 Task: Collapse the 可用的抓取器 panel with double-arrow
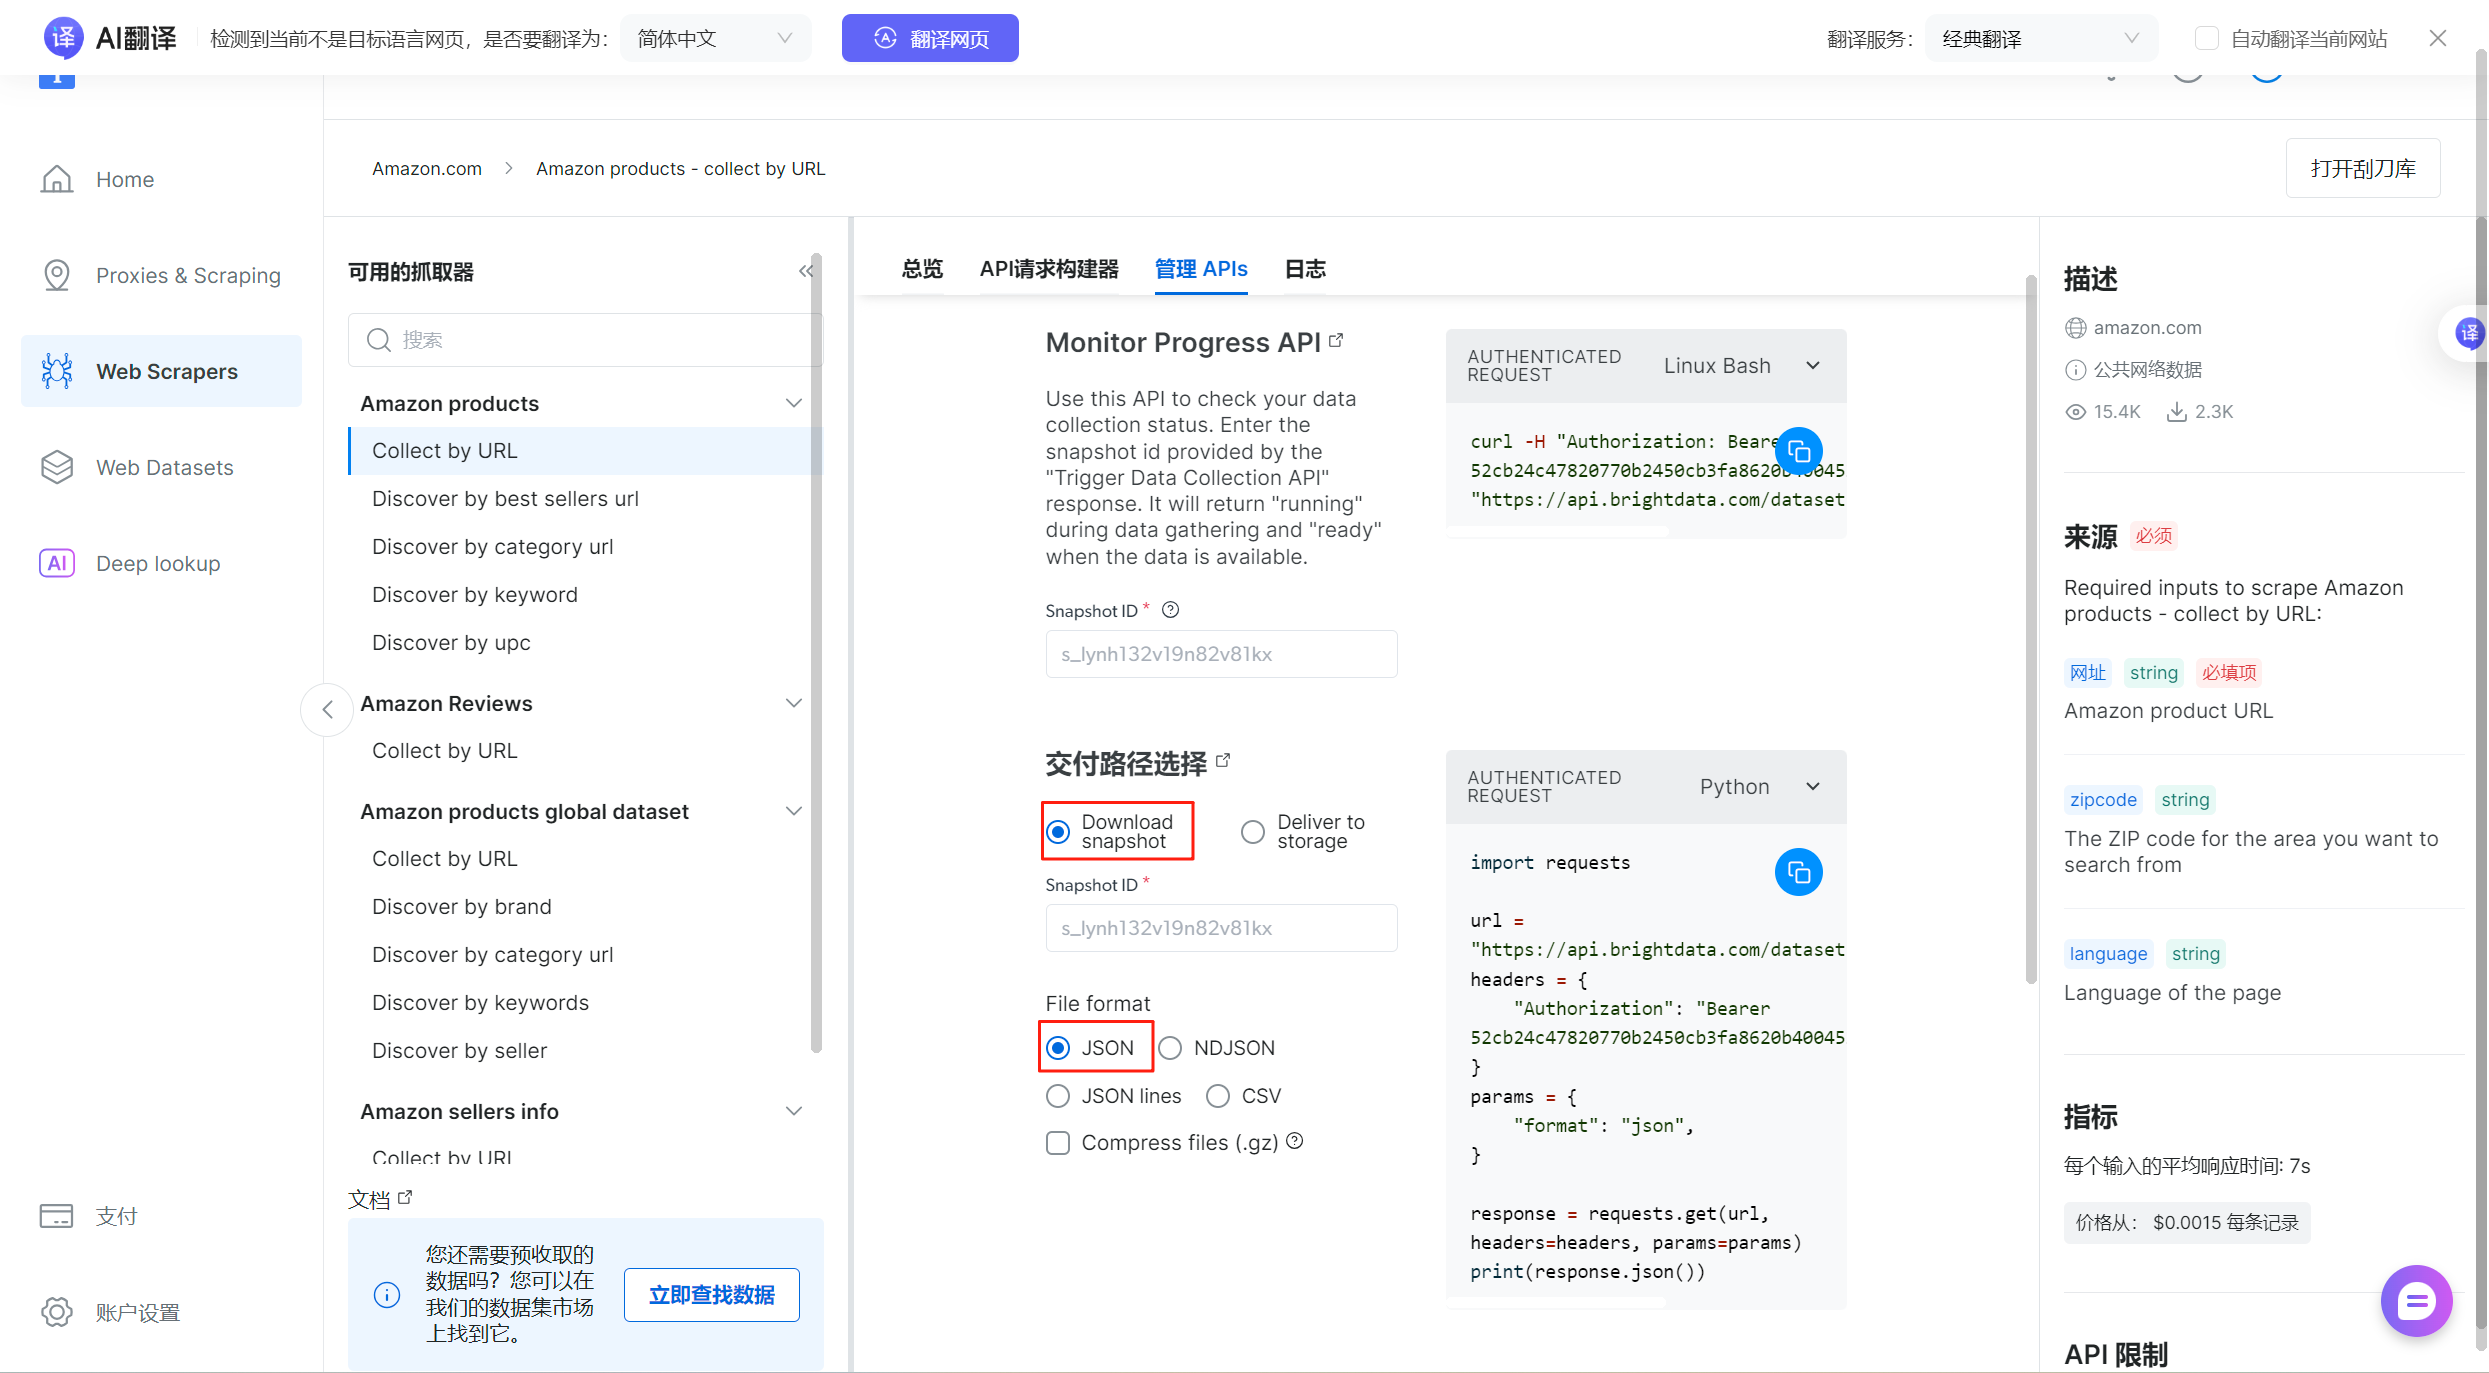(806, 271)
